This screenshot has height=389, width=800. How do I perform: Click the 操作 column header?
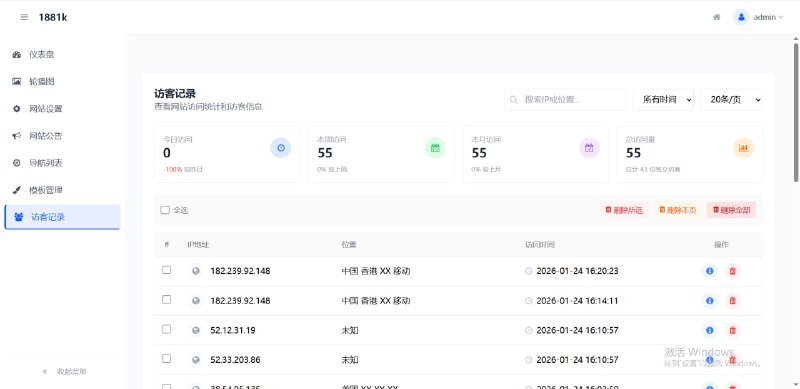(x=721, y=245)
